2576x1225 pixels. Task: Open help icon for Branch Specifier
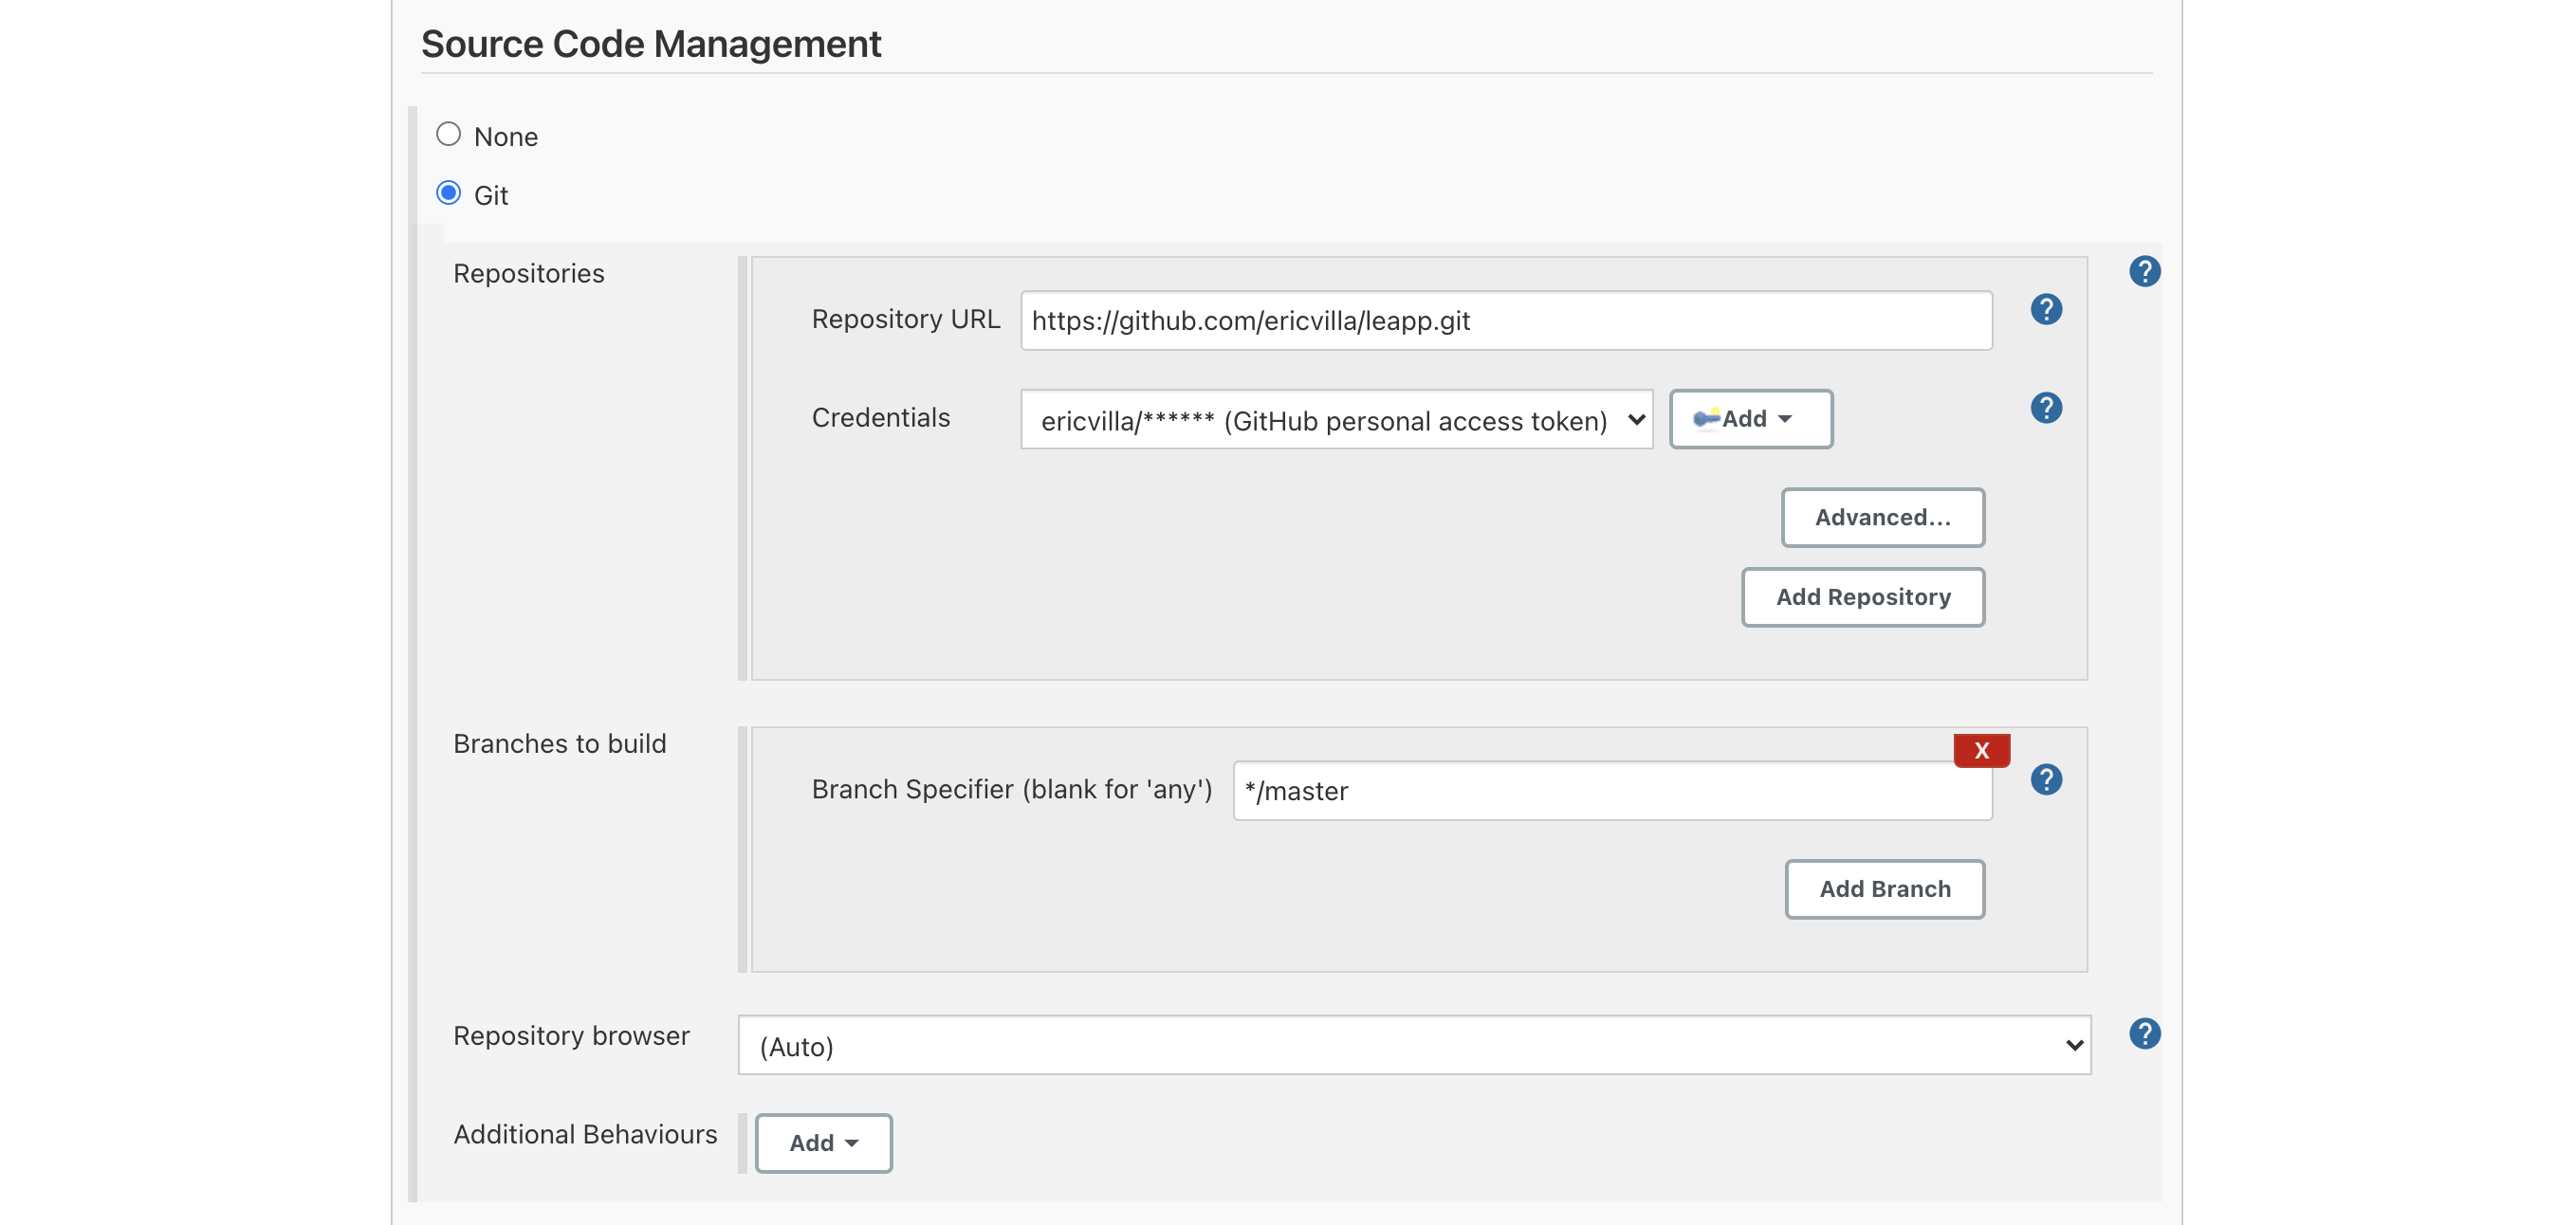click(x=2046, y=779)
